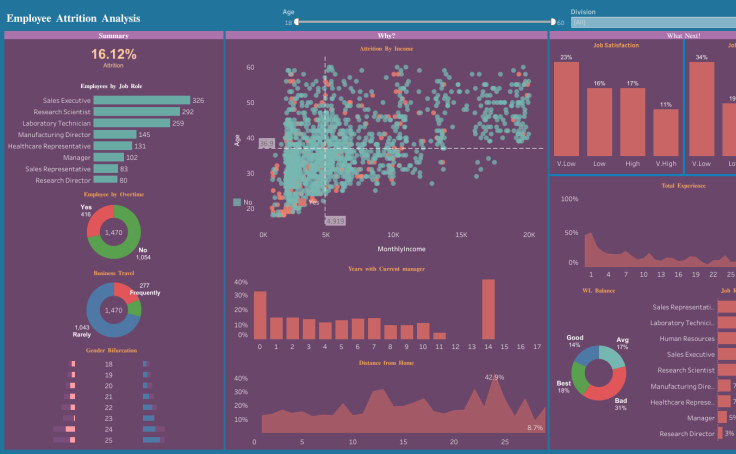Select the age 24 row in Gender Bifurcation
This screenshot has height=454, width=736.
[x=109, y=429]
